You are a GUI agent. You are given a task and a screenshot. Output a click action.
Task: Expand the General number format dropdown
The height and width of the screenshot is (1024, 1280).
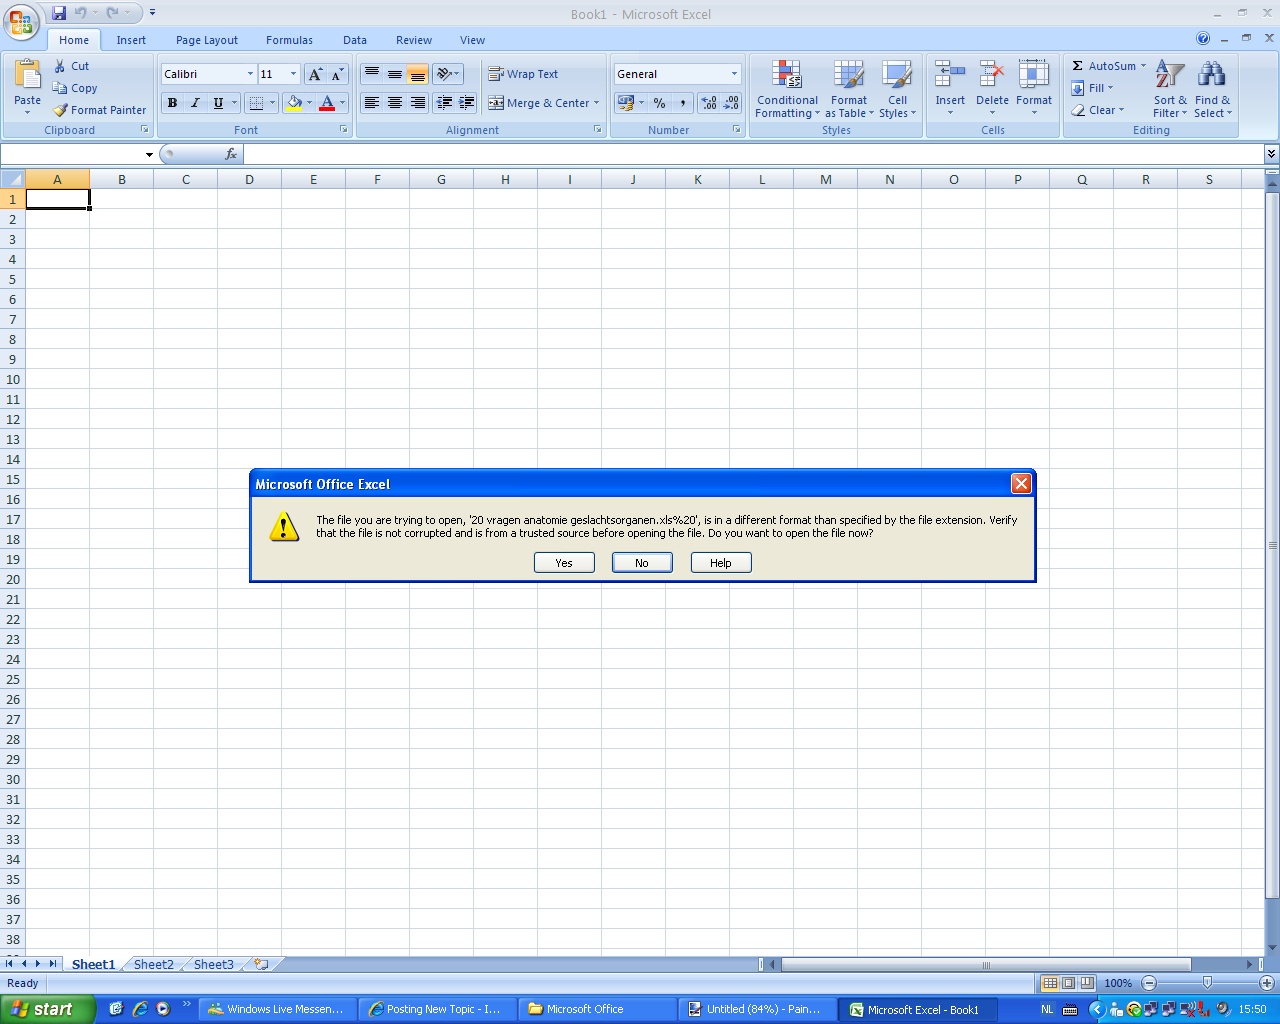734,74
